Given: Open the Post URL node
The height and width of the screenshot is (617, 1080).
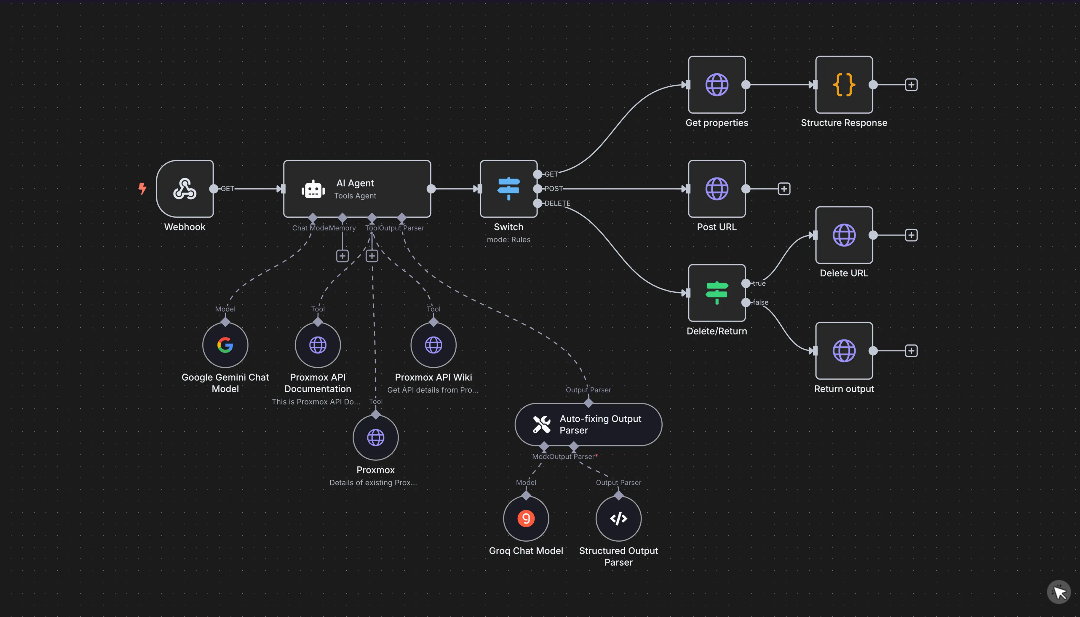Looking at the screenshot, I should (x=716, y=189).
